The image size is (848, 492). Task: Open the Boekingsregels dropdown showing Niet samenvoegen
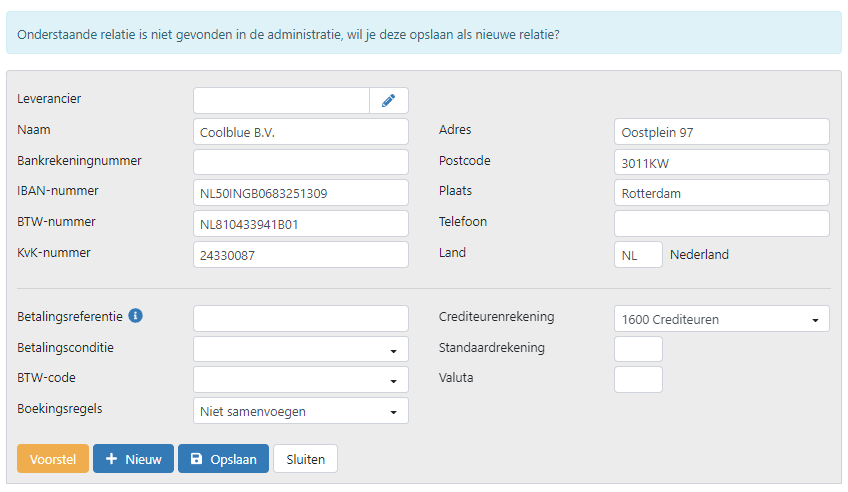pyautogui.click(x=301, y=411)
